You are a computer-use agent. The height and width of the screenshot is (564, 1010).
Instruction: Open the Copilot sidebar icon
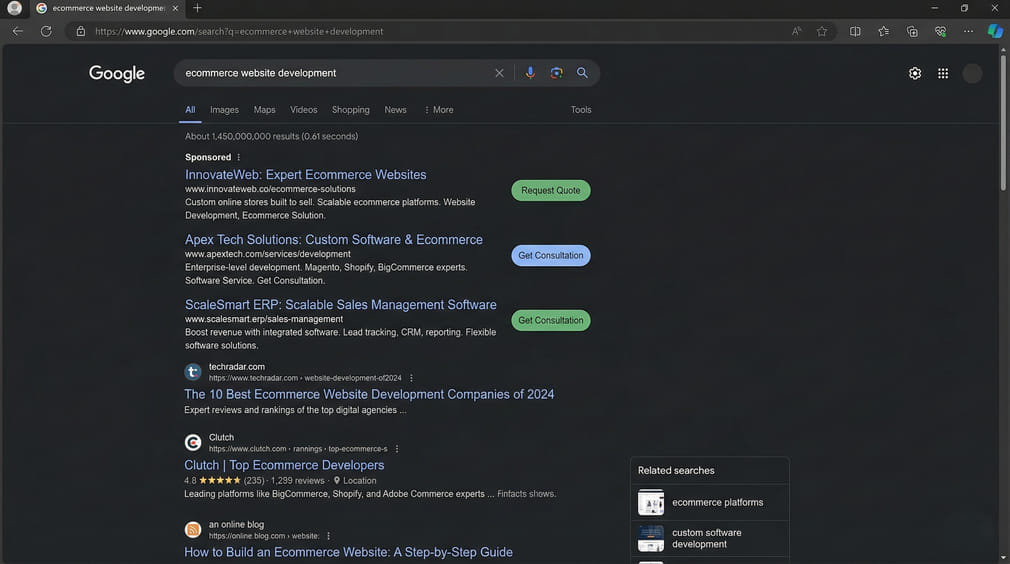[995, 31]
